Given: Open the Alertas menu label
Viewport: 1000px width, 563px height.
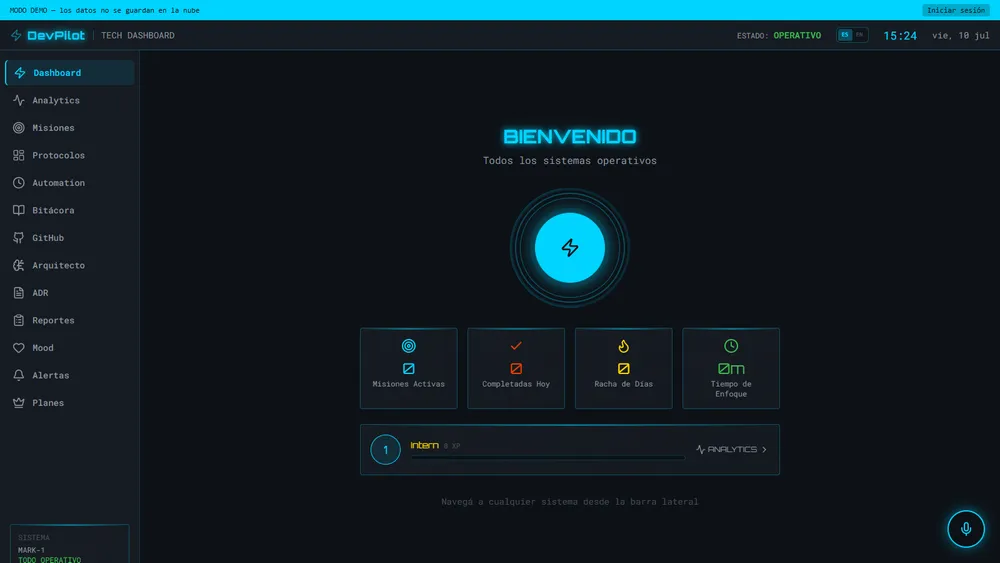Looking at the screenshot, I should (51, 375).
